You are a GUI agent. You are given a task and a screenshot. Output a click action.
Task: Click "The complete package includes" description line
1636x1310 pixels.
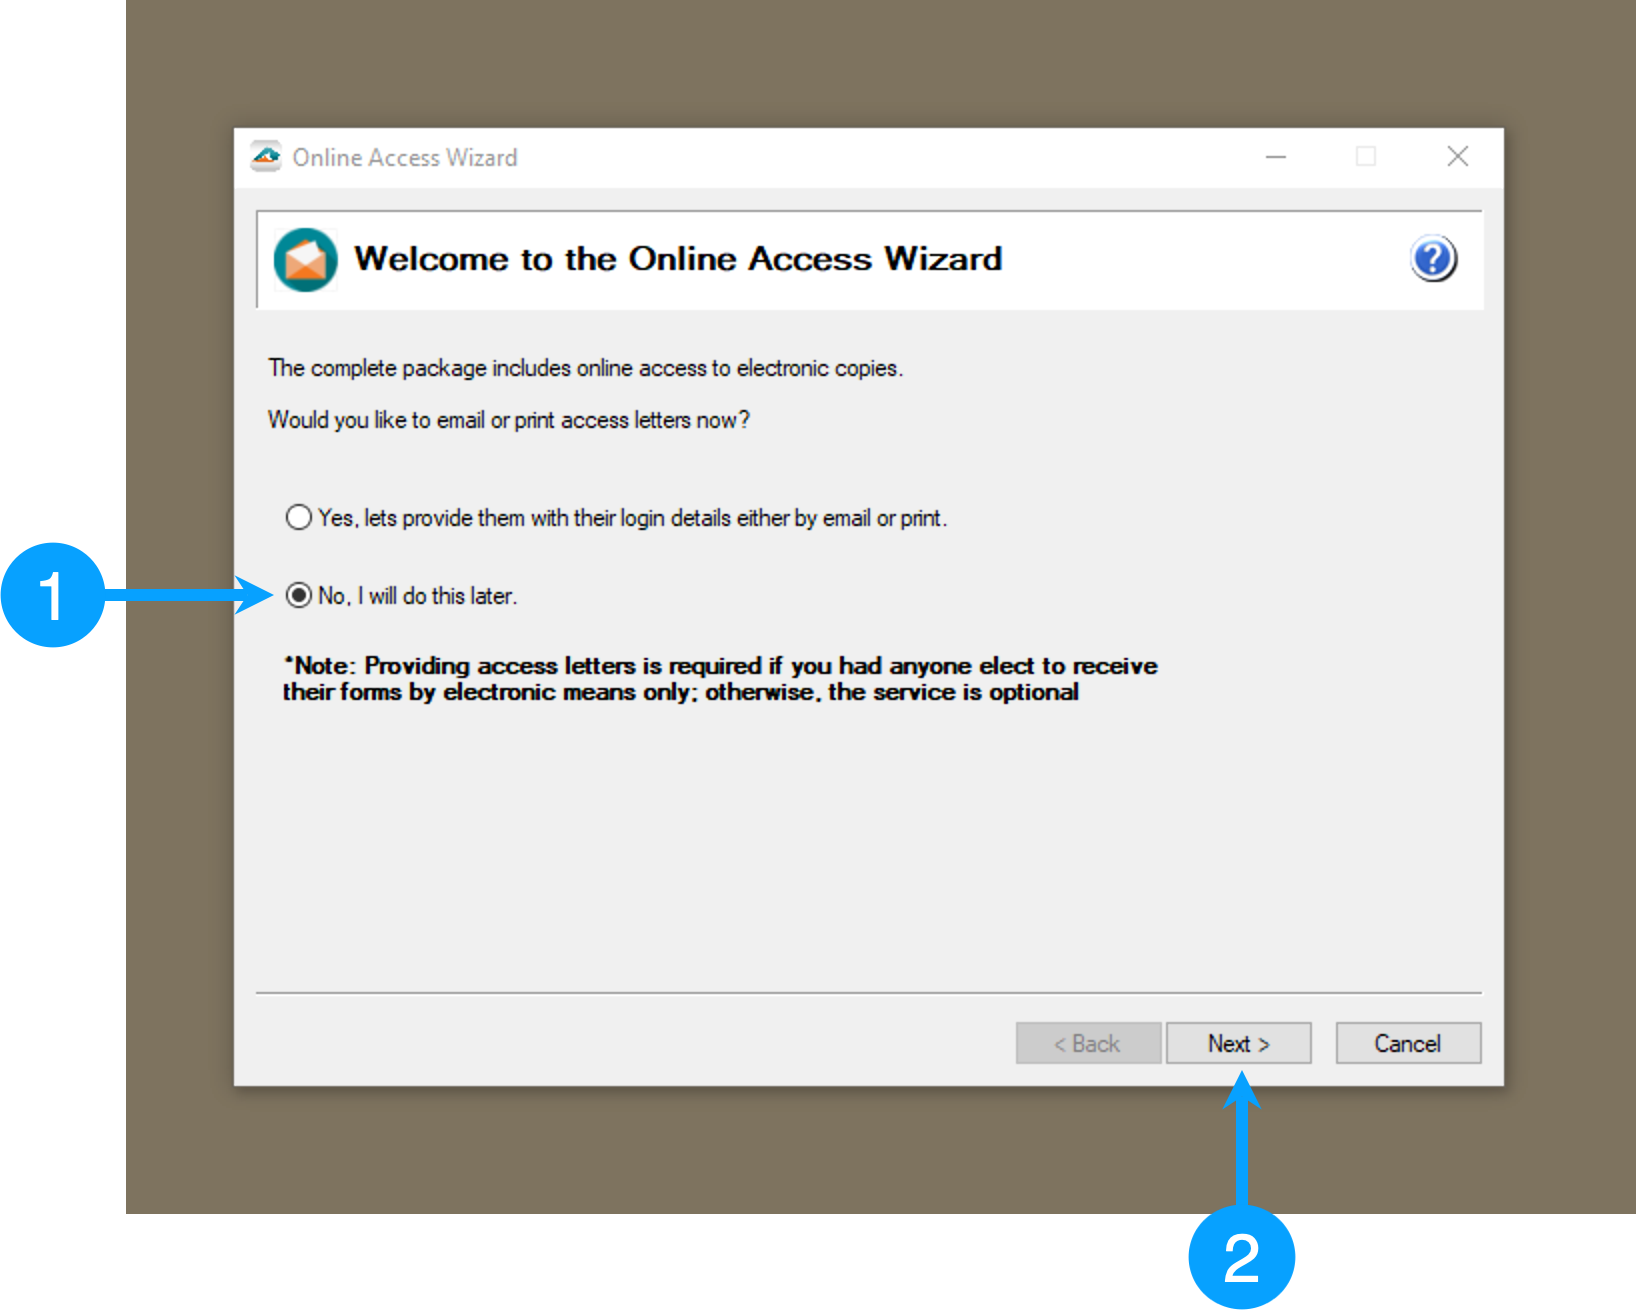click(585, 368)
